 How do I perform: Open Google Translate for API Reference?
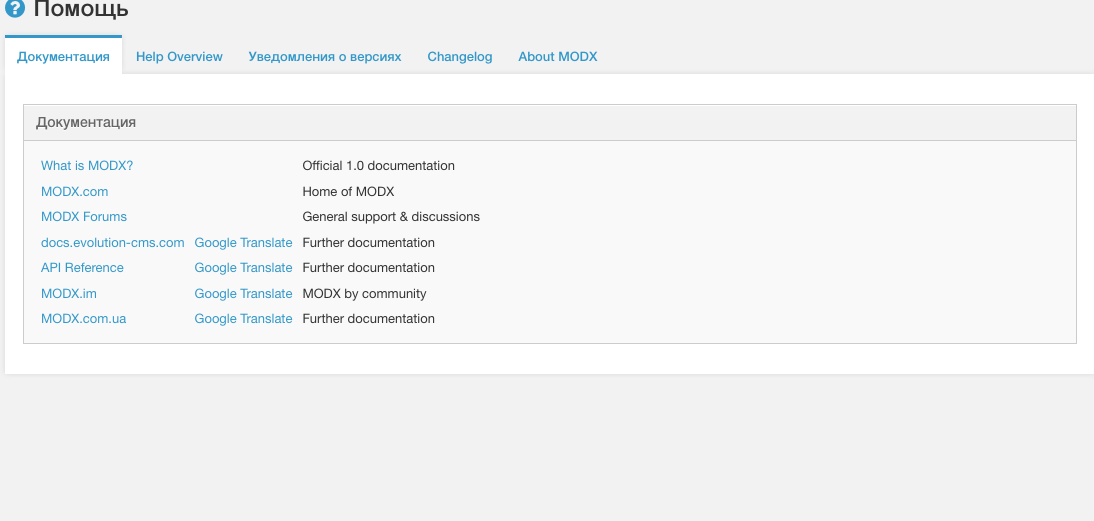tap(243, 268)
